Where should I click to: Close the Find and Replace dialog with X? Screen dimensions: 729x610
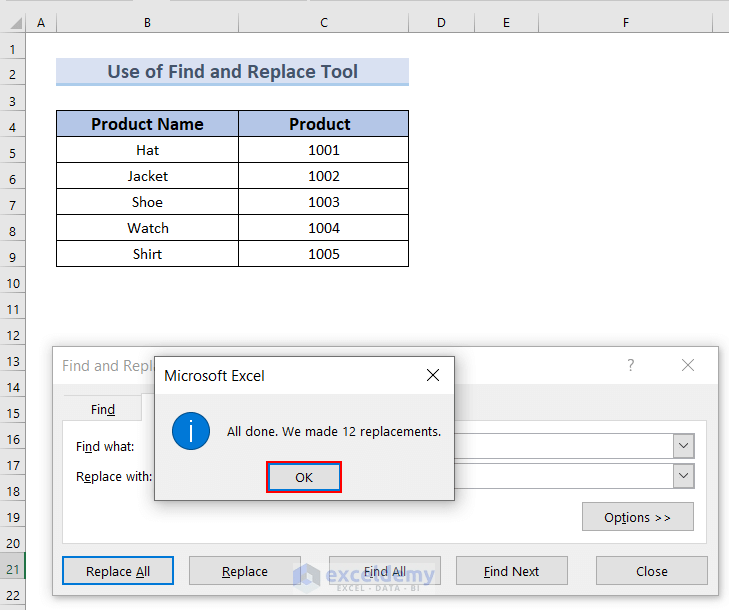point(688,365)
